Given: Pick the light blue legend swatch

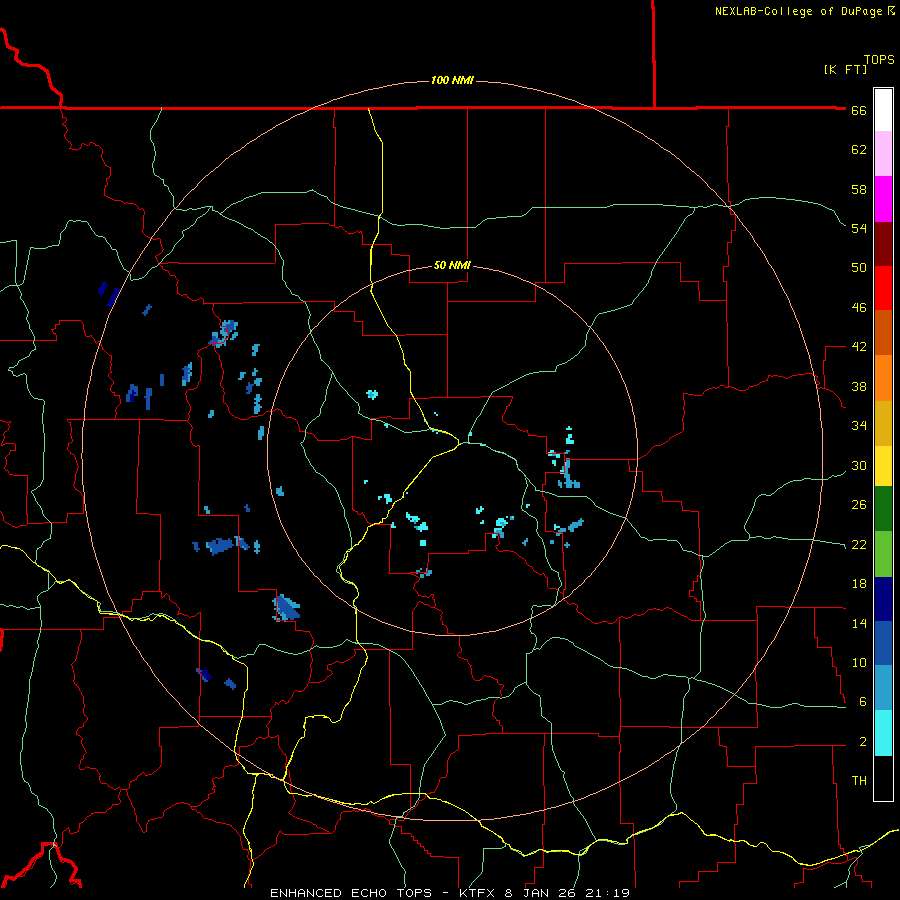Looking at the screenshot, I should pyautogui.click(x=883, y=688).
